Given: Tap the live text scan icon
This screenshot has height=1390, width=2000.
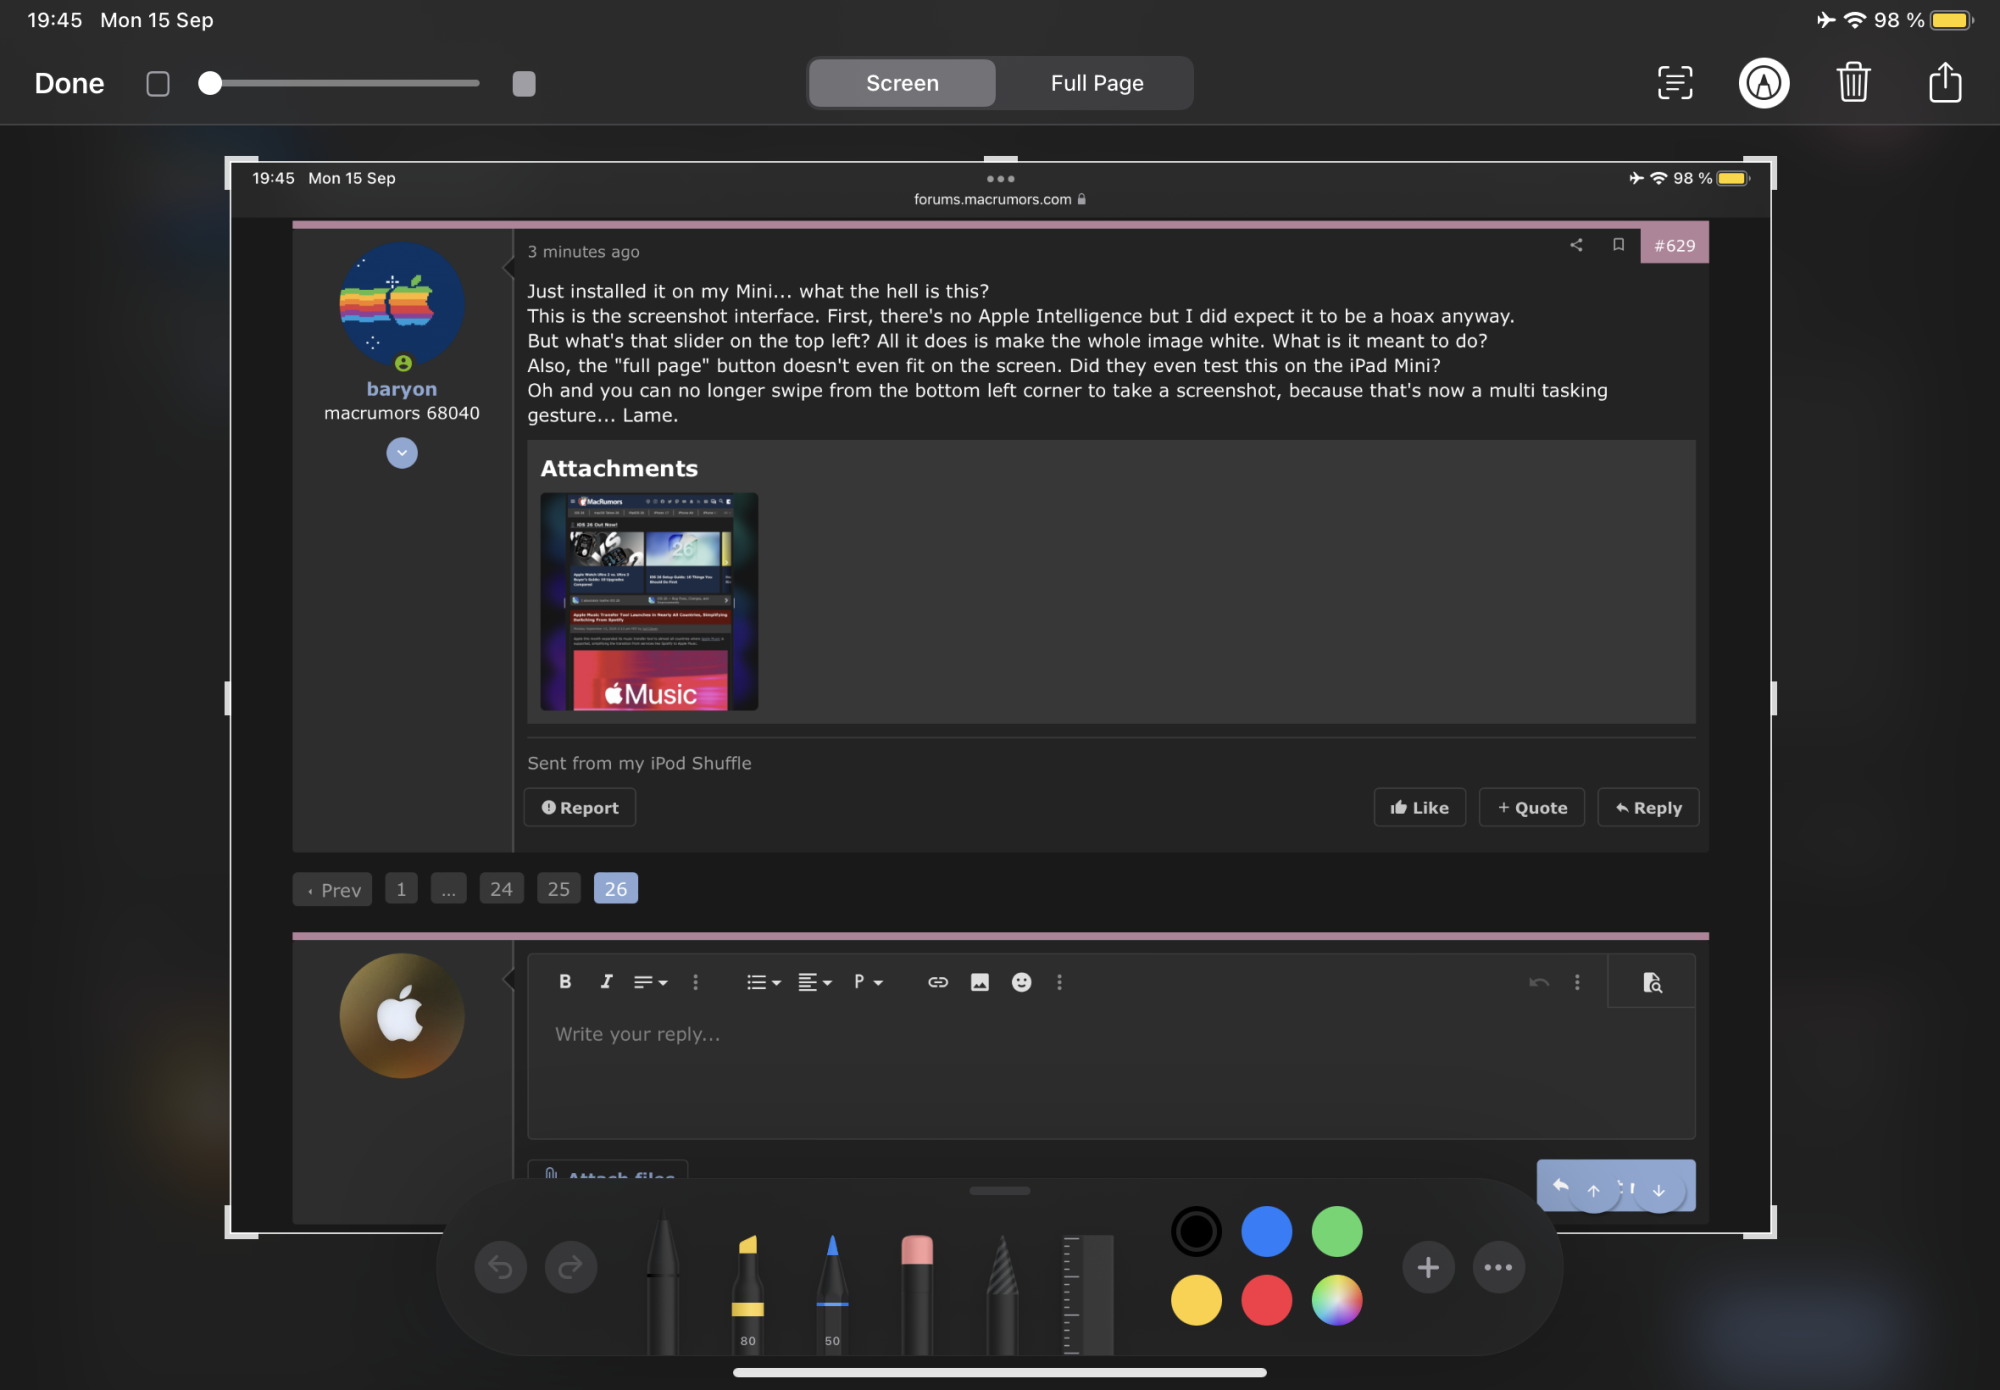Looking at the screenshot, I should (1674, 83).
